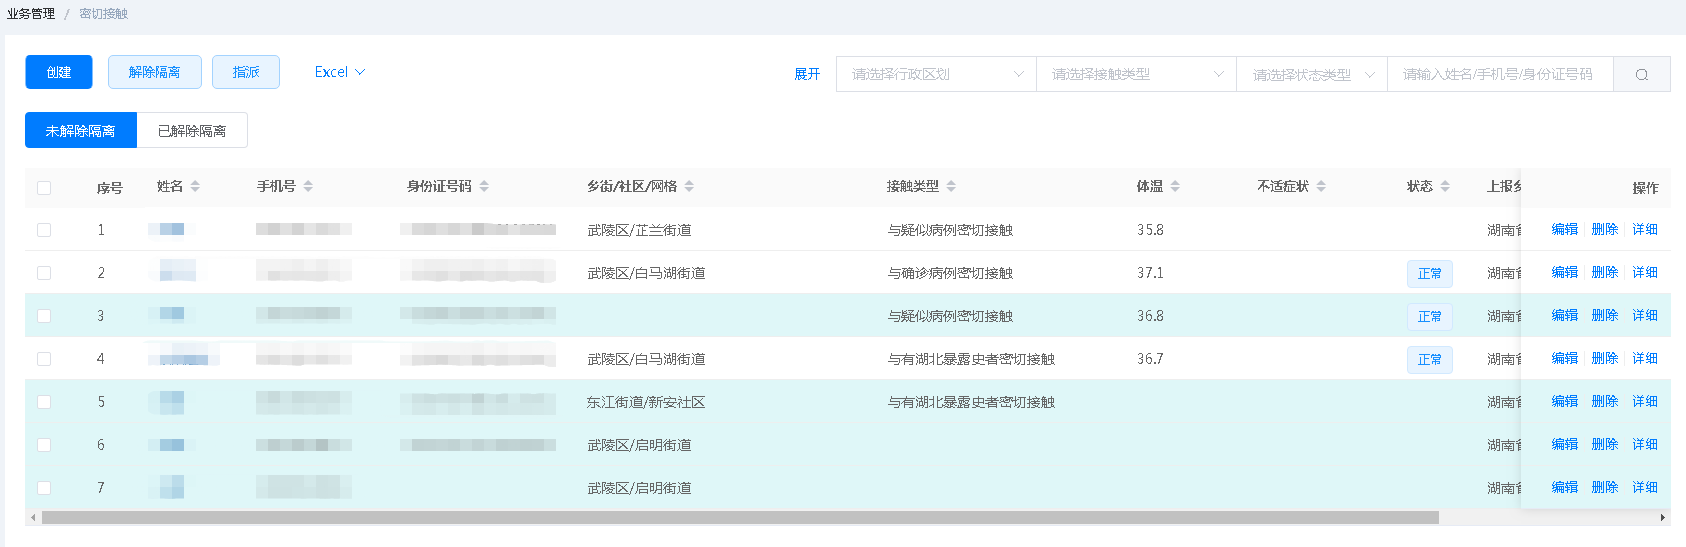1686x547 pixels.
Task: Click the 创建 button
Action: click(x=59, y=72)
